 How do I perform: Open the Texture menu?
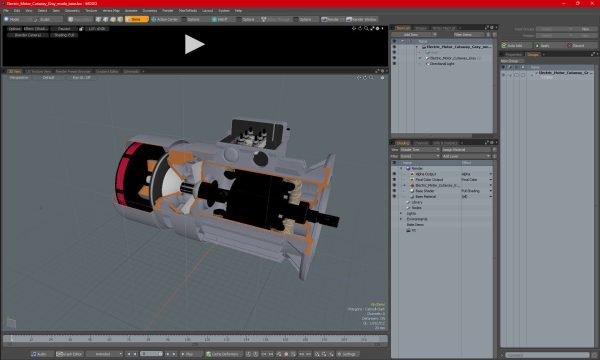91,11
